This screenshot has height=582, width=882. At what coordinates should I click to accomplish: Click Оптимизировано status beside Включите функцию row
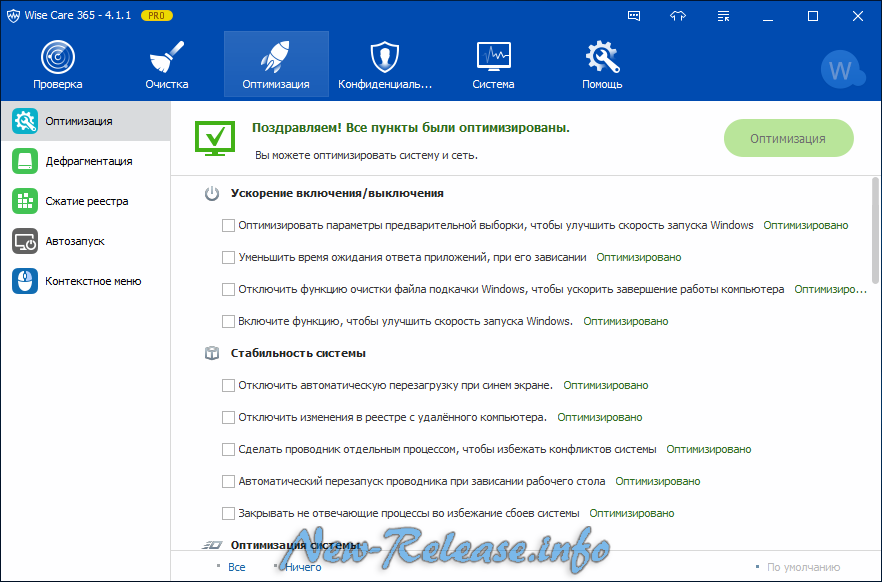coord(626,322)
